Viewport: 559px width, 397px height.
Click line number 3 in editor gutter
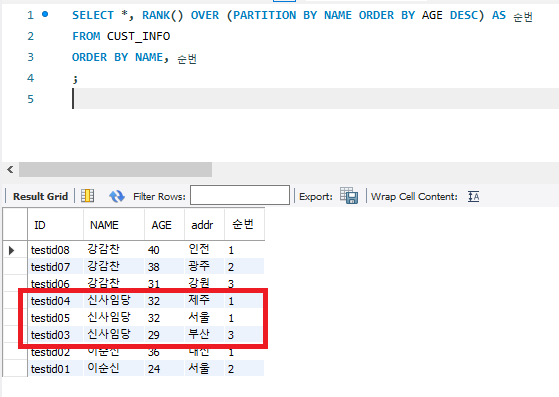tap(31, 57)
